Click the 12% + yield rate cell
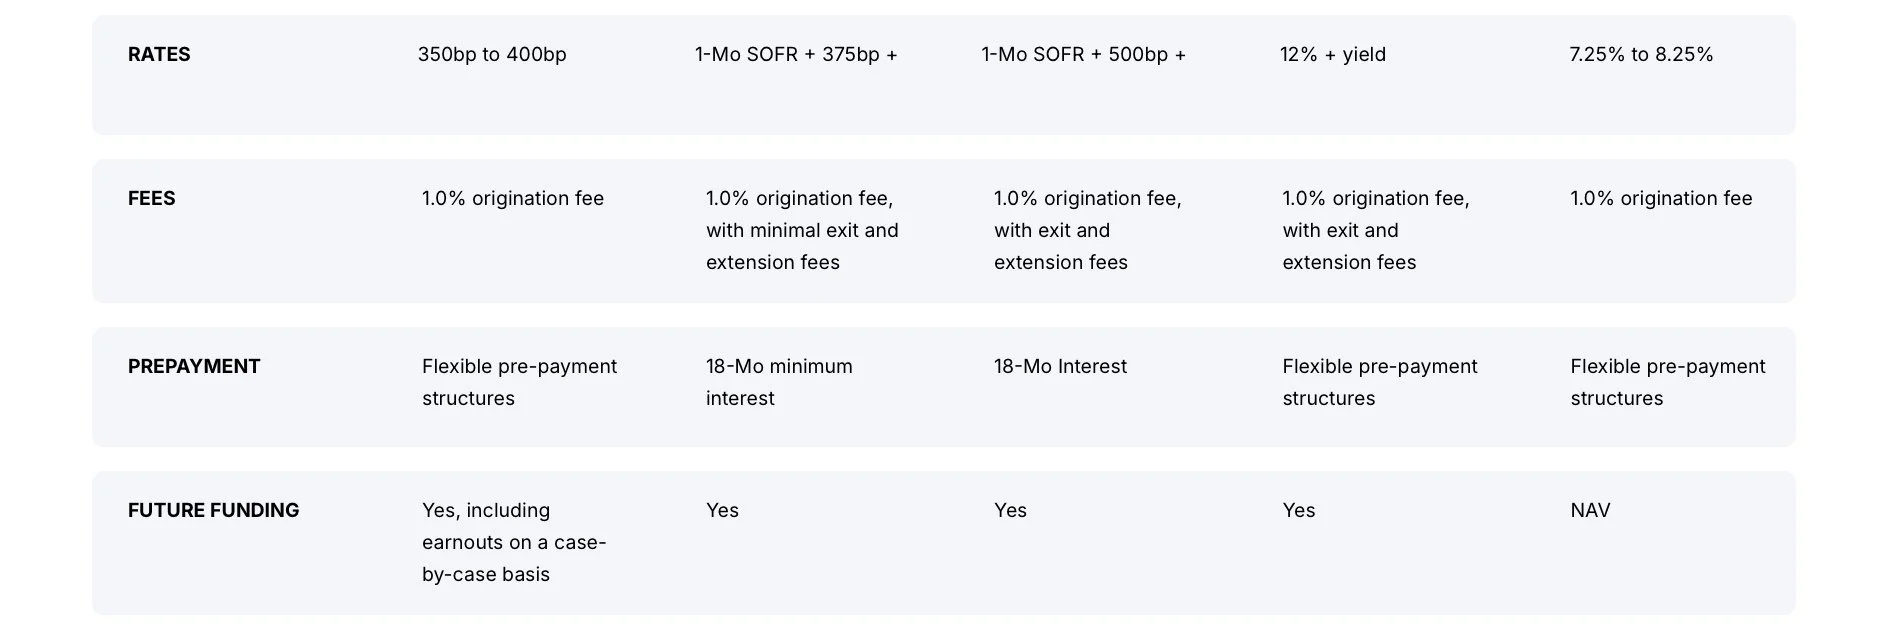Viewport: 1892px width, 634px height. 1333,54
